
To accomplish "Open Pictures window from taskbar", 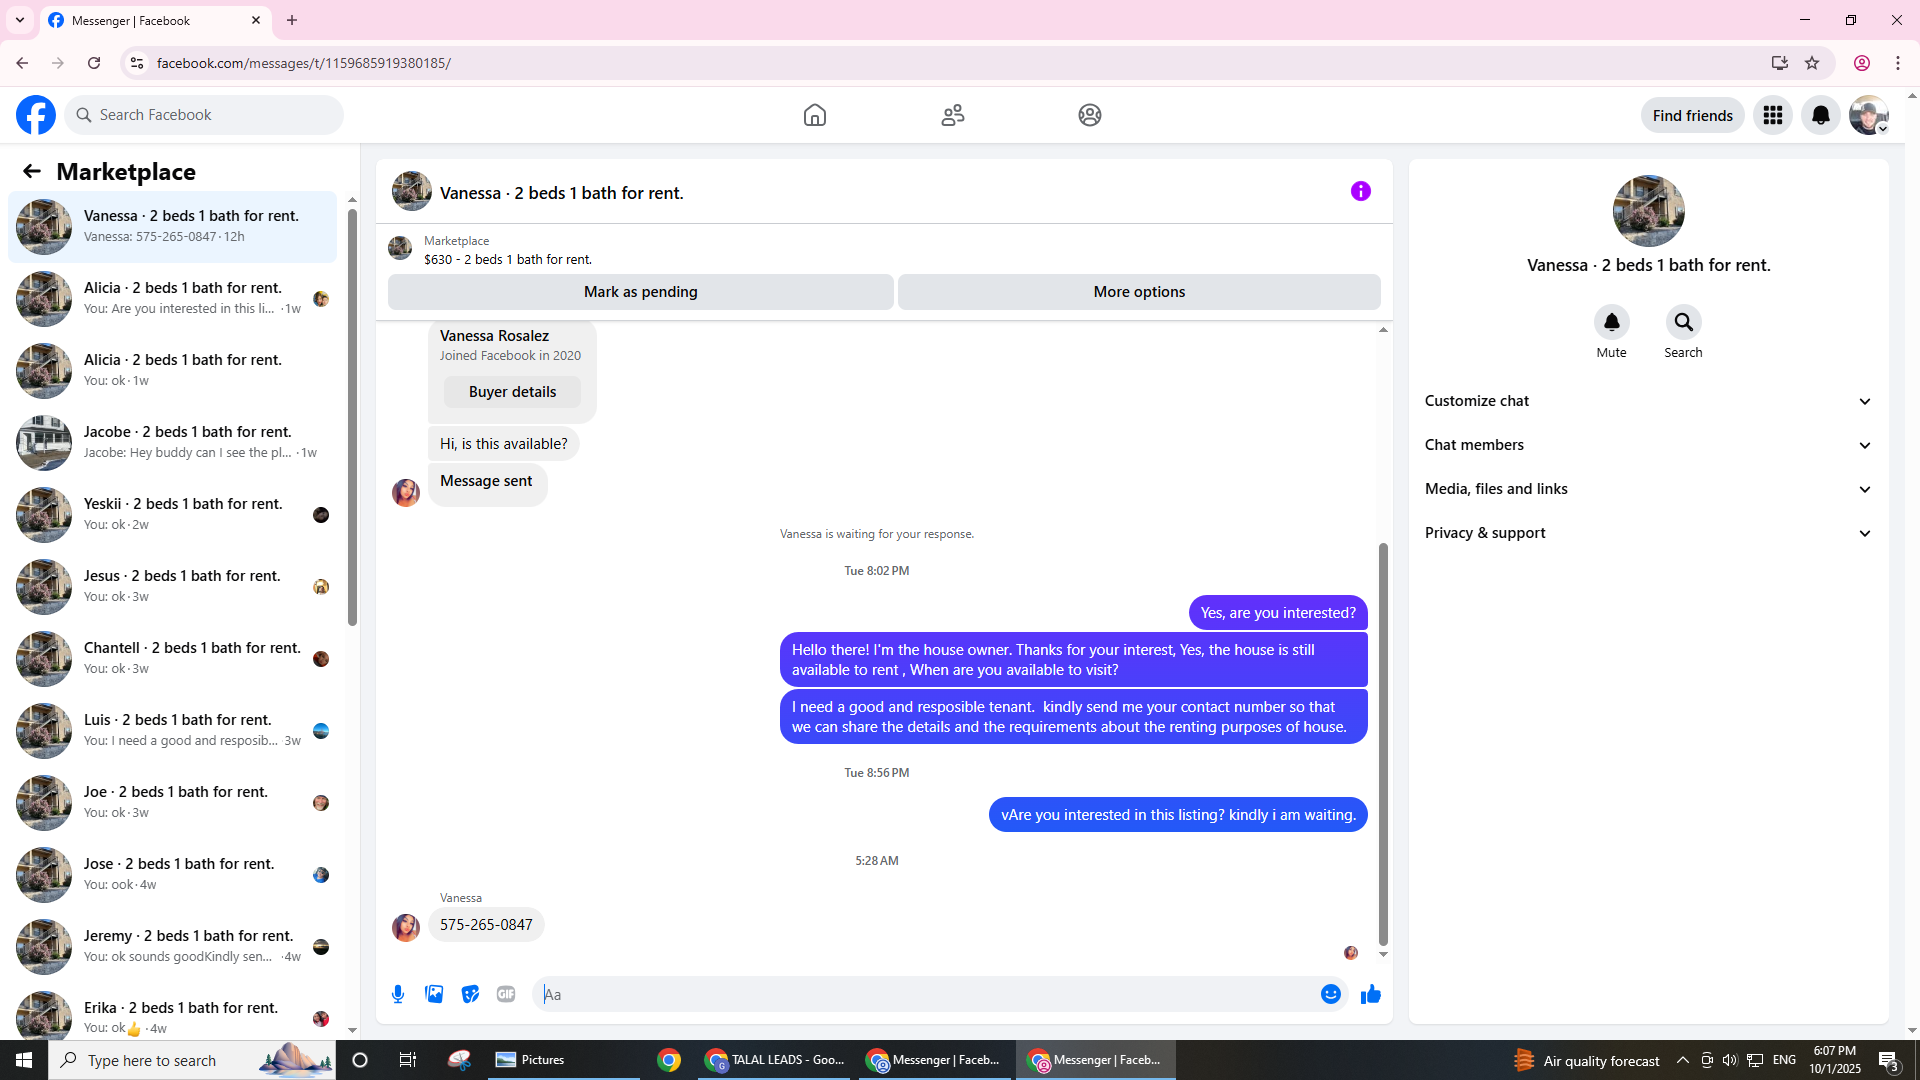I will pos(564,1060).
